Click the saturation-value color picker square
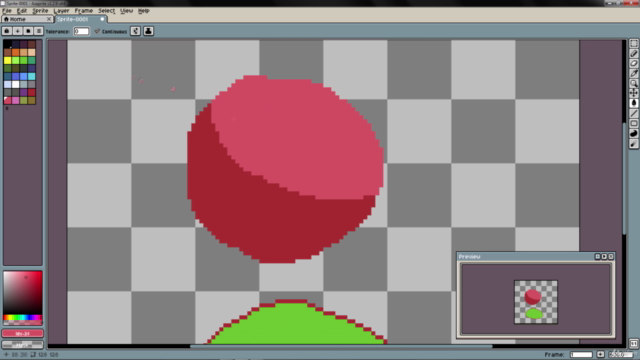Screen dimensions: 640x360 click(x=22, y=293)
